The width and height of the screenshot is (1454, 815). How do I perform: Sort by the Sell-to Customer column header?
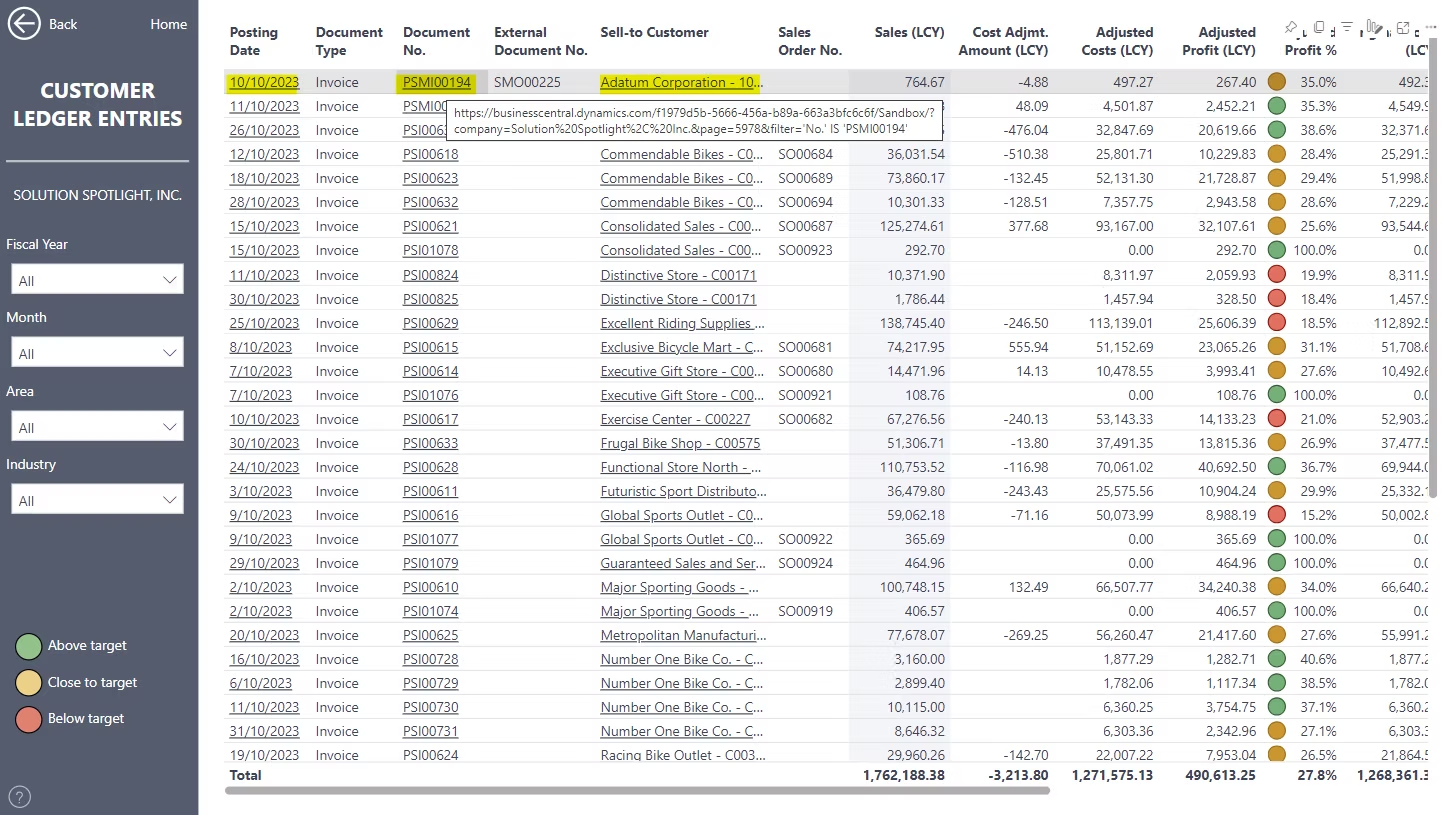655,32
